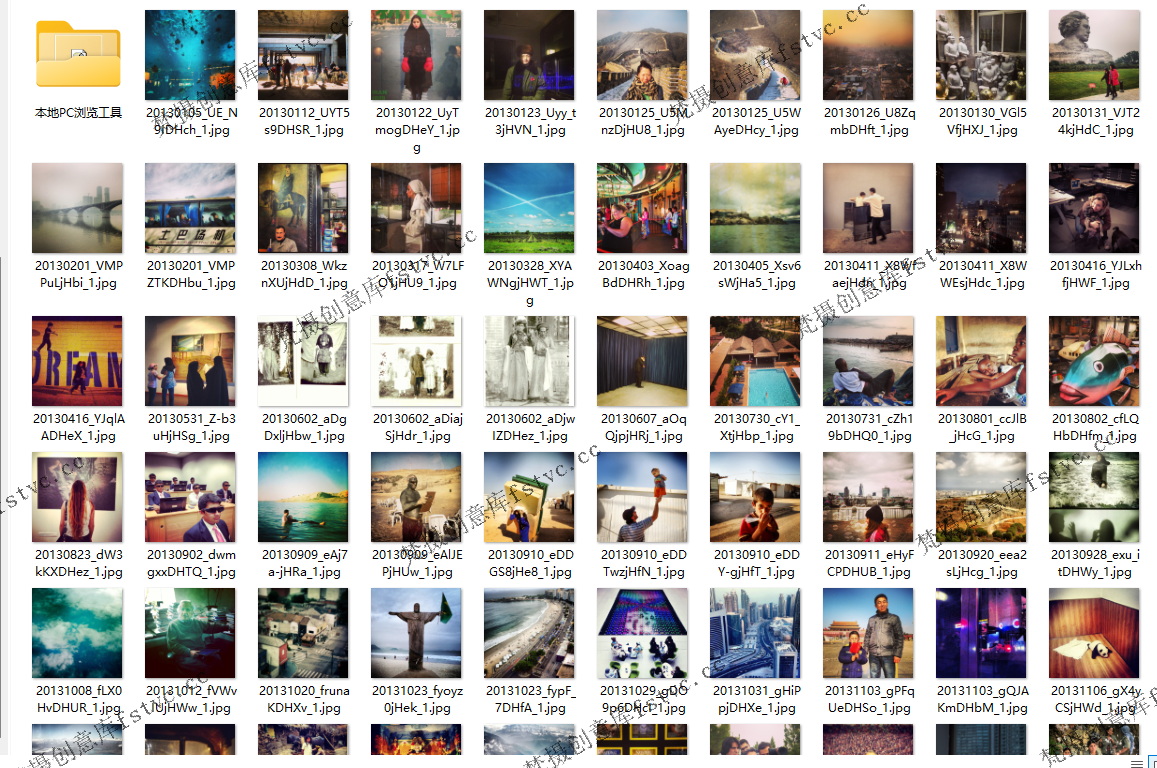Select thumbnail 20130308_WkznXUjHdD_1.jpg

tap(303, 208)
